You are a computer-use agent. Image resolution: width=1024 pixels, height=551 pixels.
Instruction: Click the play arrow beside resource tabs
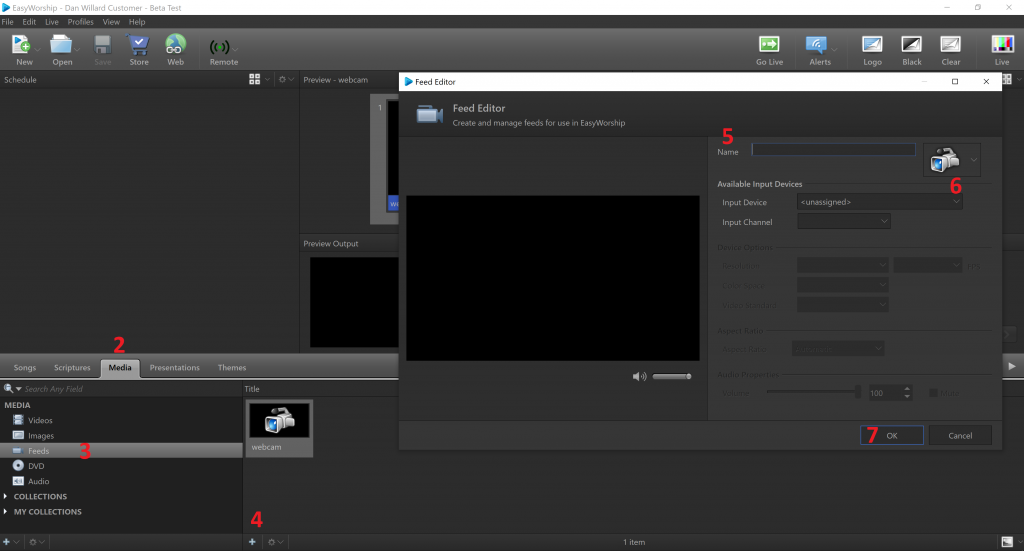(x=1012, y=366)
